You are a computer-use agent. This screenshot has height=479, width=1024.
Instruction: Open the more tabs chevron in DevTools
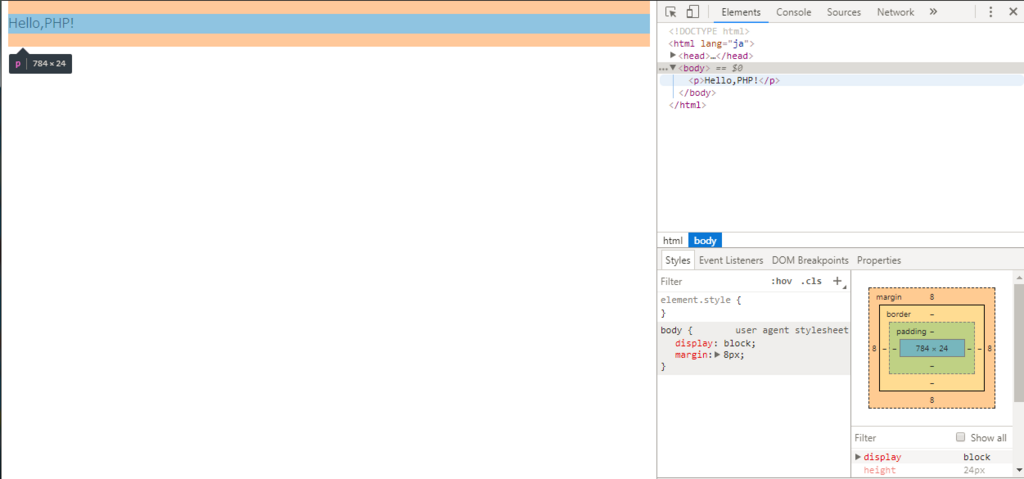933,12
